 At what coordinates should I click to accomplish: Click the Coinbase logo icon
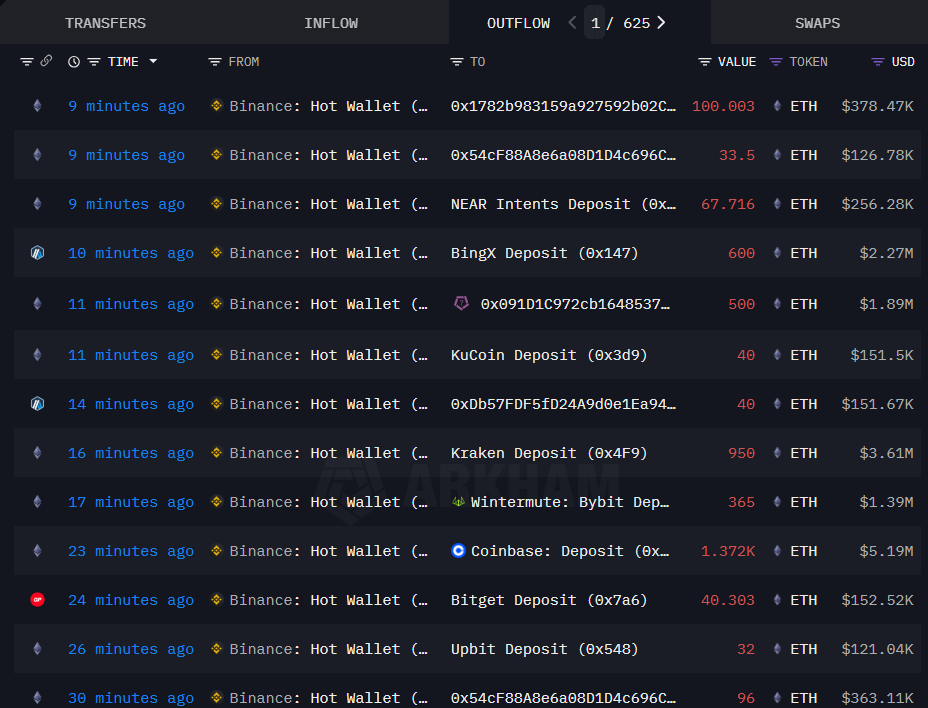pos(458,551)
